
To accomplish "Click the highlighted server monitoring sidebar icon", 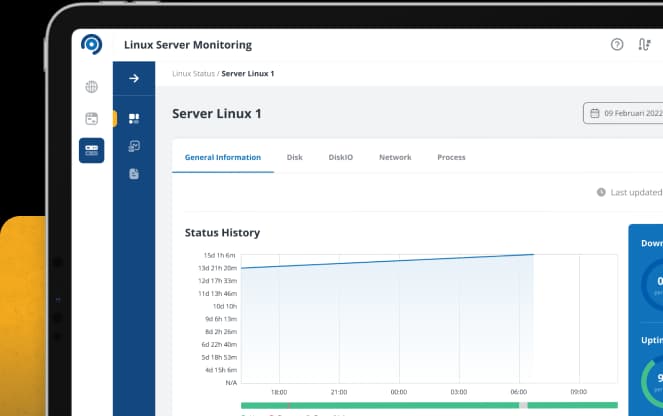I will (91, 150).
